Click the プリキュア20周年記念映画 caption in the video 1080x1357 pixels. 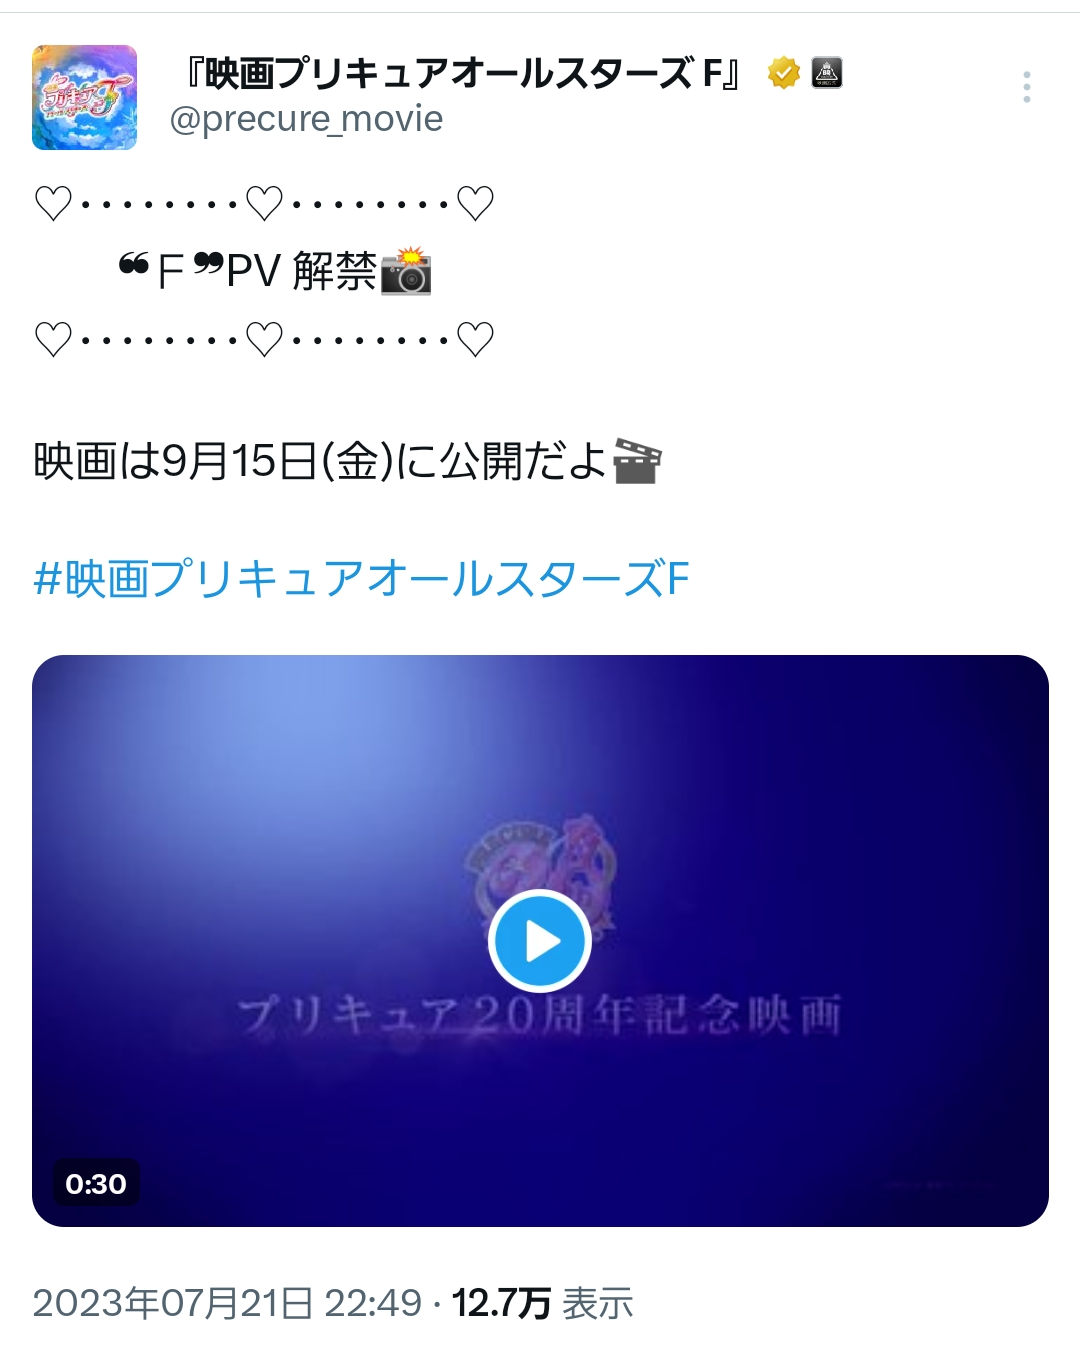pyautogui.click(x=540, y=1016)
